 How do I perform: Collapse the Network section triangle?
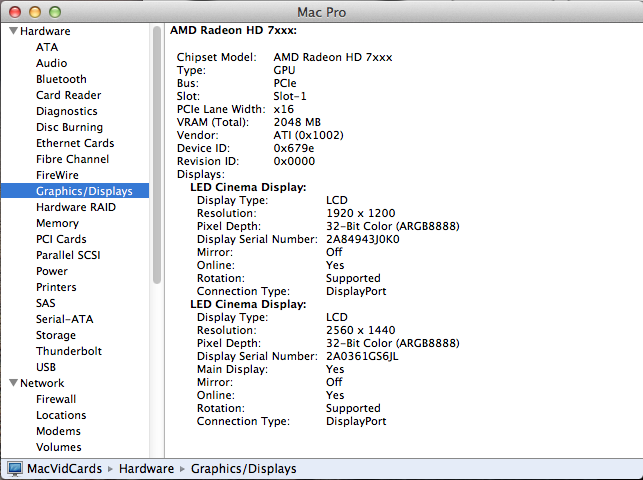pyautogui.click(x=14, y=383)
